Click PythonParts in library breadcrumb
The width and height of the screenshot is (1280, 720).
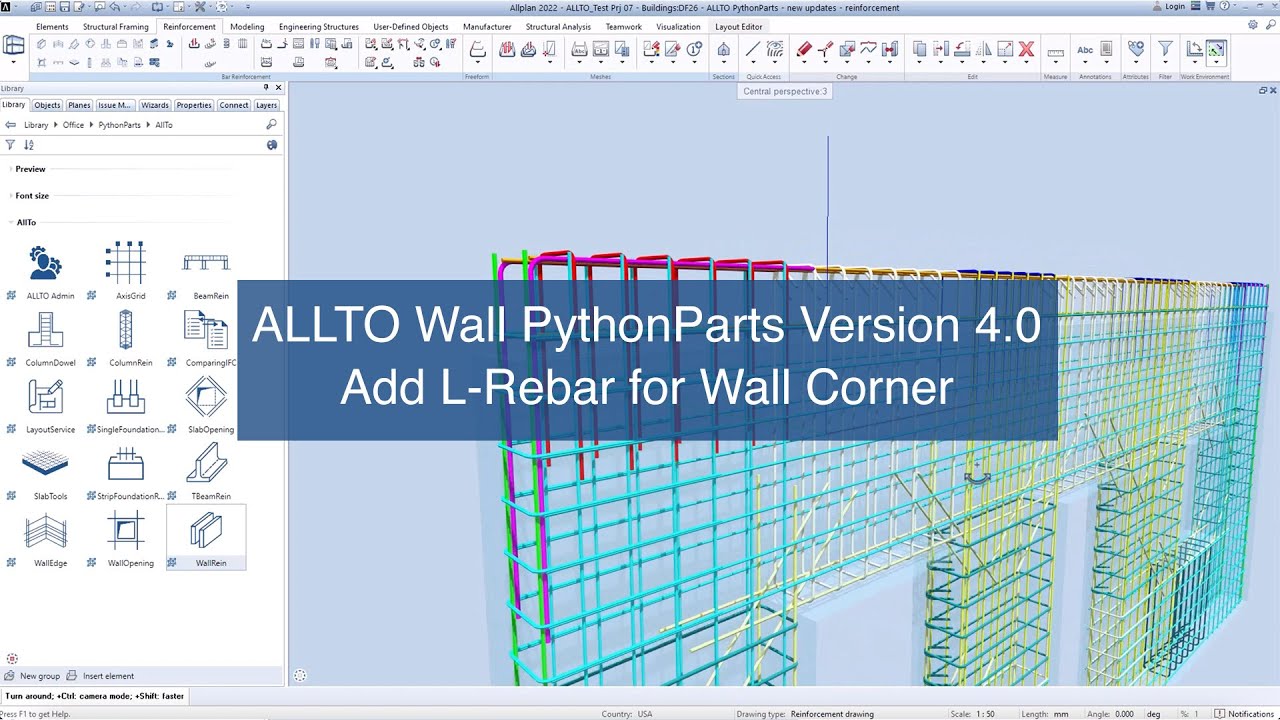(119, 125)
